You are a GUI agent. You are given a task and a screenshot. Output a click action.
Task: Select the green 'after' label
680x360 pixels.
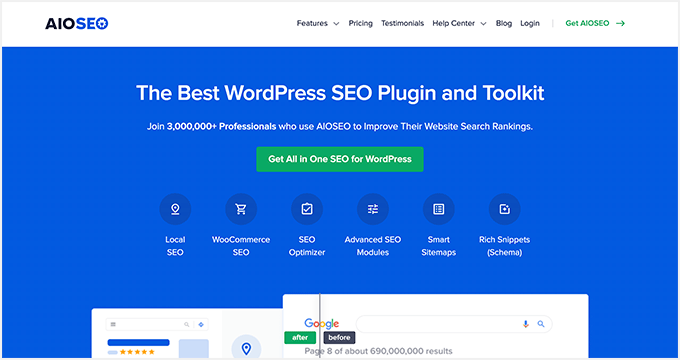pos(300,337)
